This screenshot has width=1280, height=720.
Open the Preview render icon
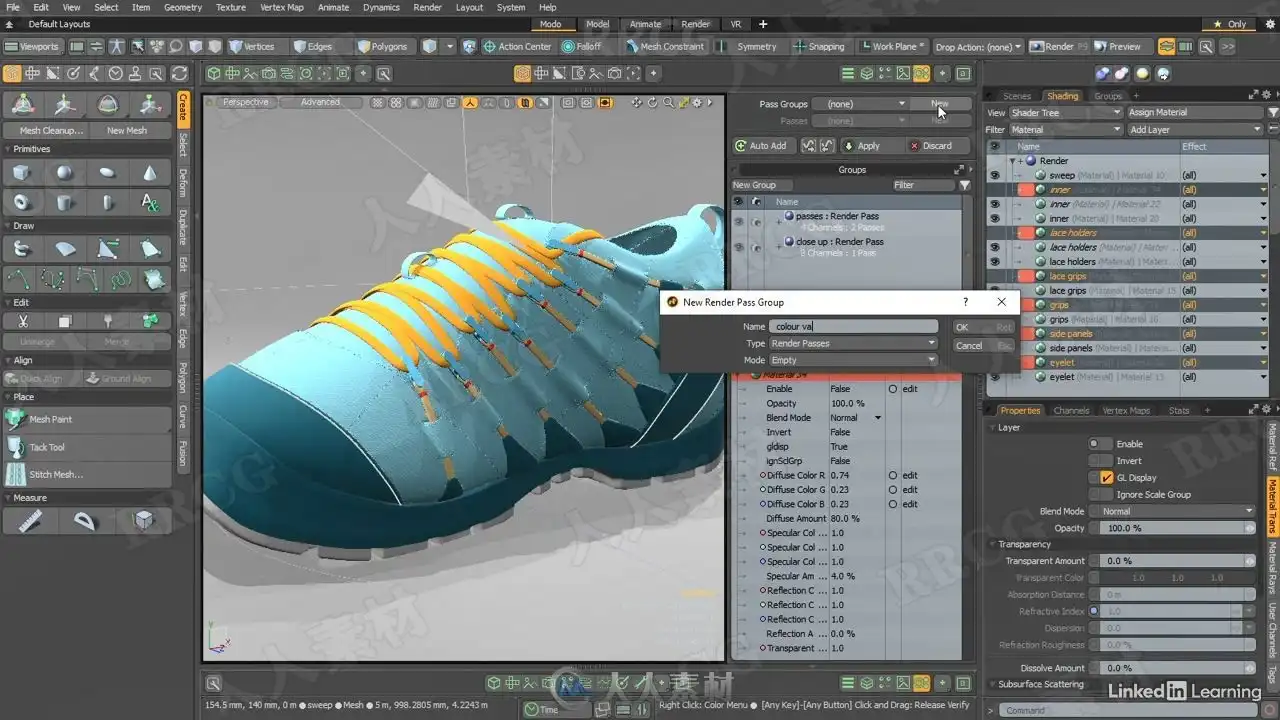pos(1102,46)
